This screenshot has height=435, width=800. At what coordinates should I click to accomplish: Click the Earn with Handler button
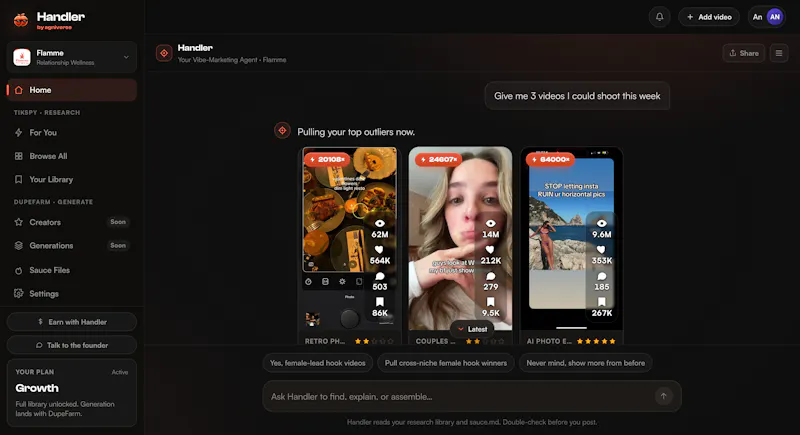72,322
